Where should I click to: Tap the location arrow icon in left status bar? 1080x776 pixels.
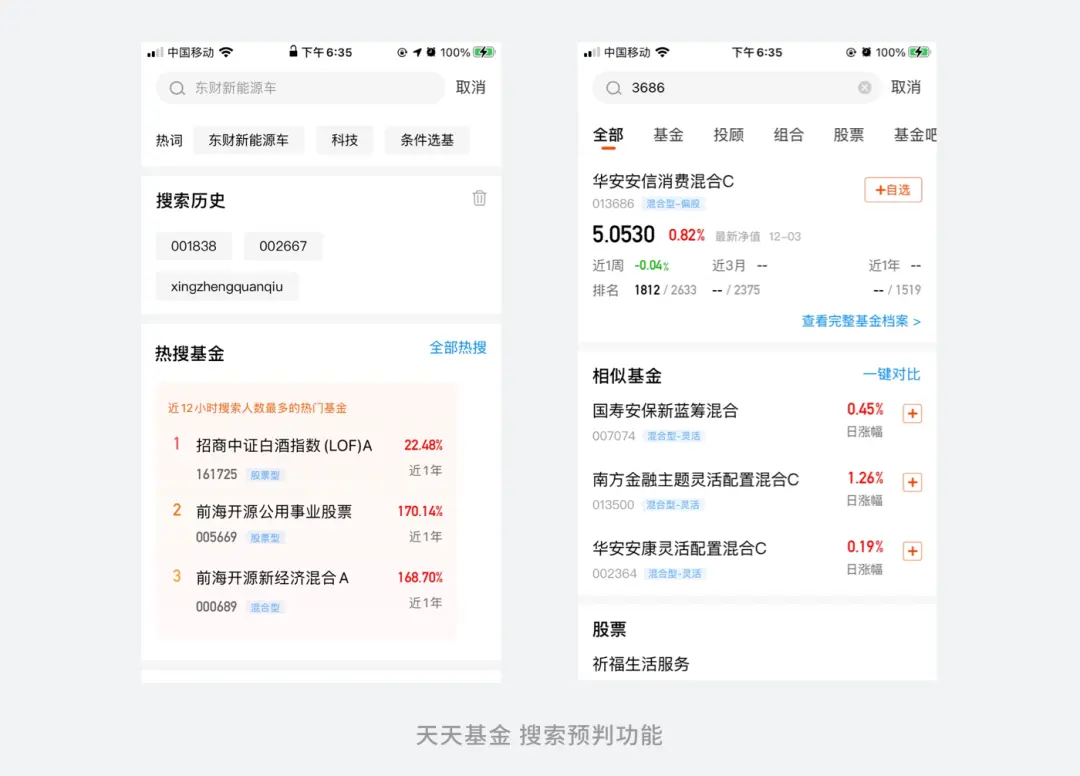[x=417, y=52]
